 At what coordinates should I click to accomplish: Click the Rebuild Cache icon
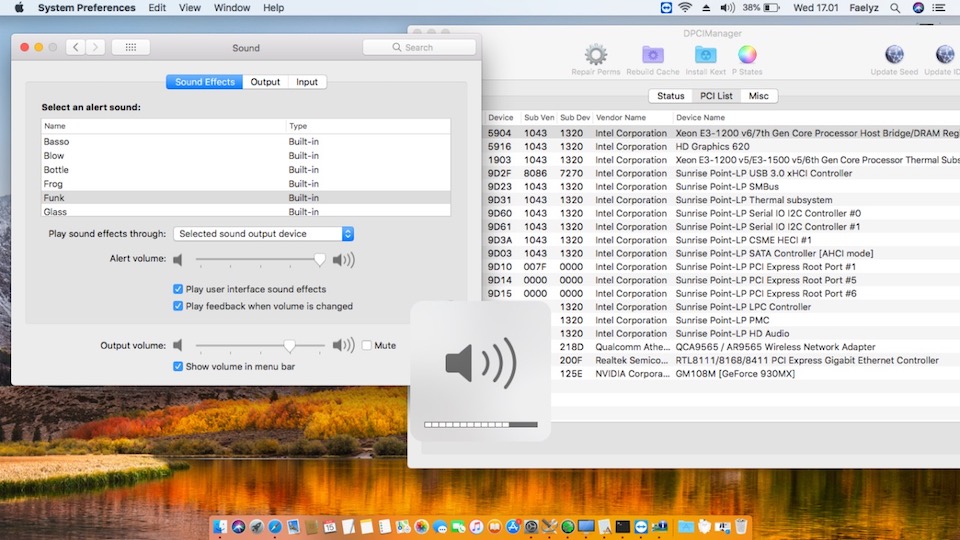[x=652, y=55]
